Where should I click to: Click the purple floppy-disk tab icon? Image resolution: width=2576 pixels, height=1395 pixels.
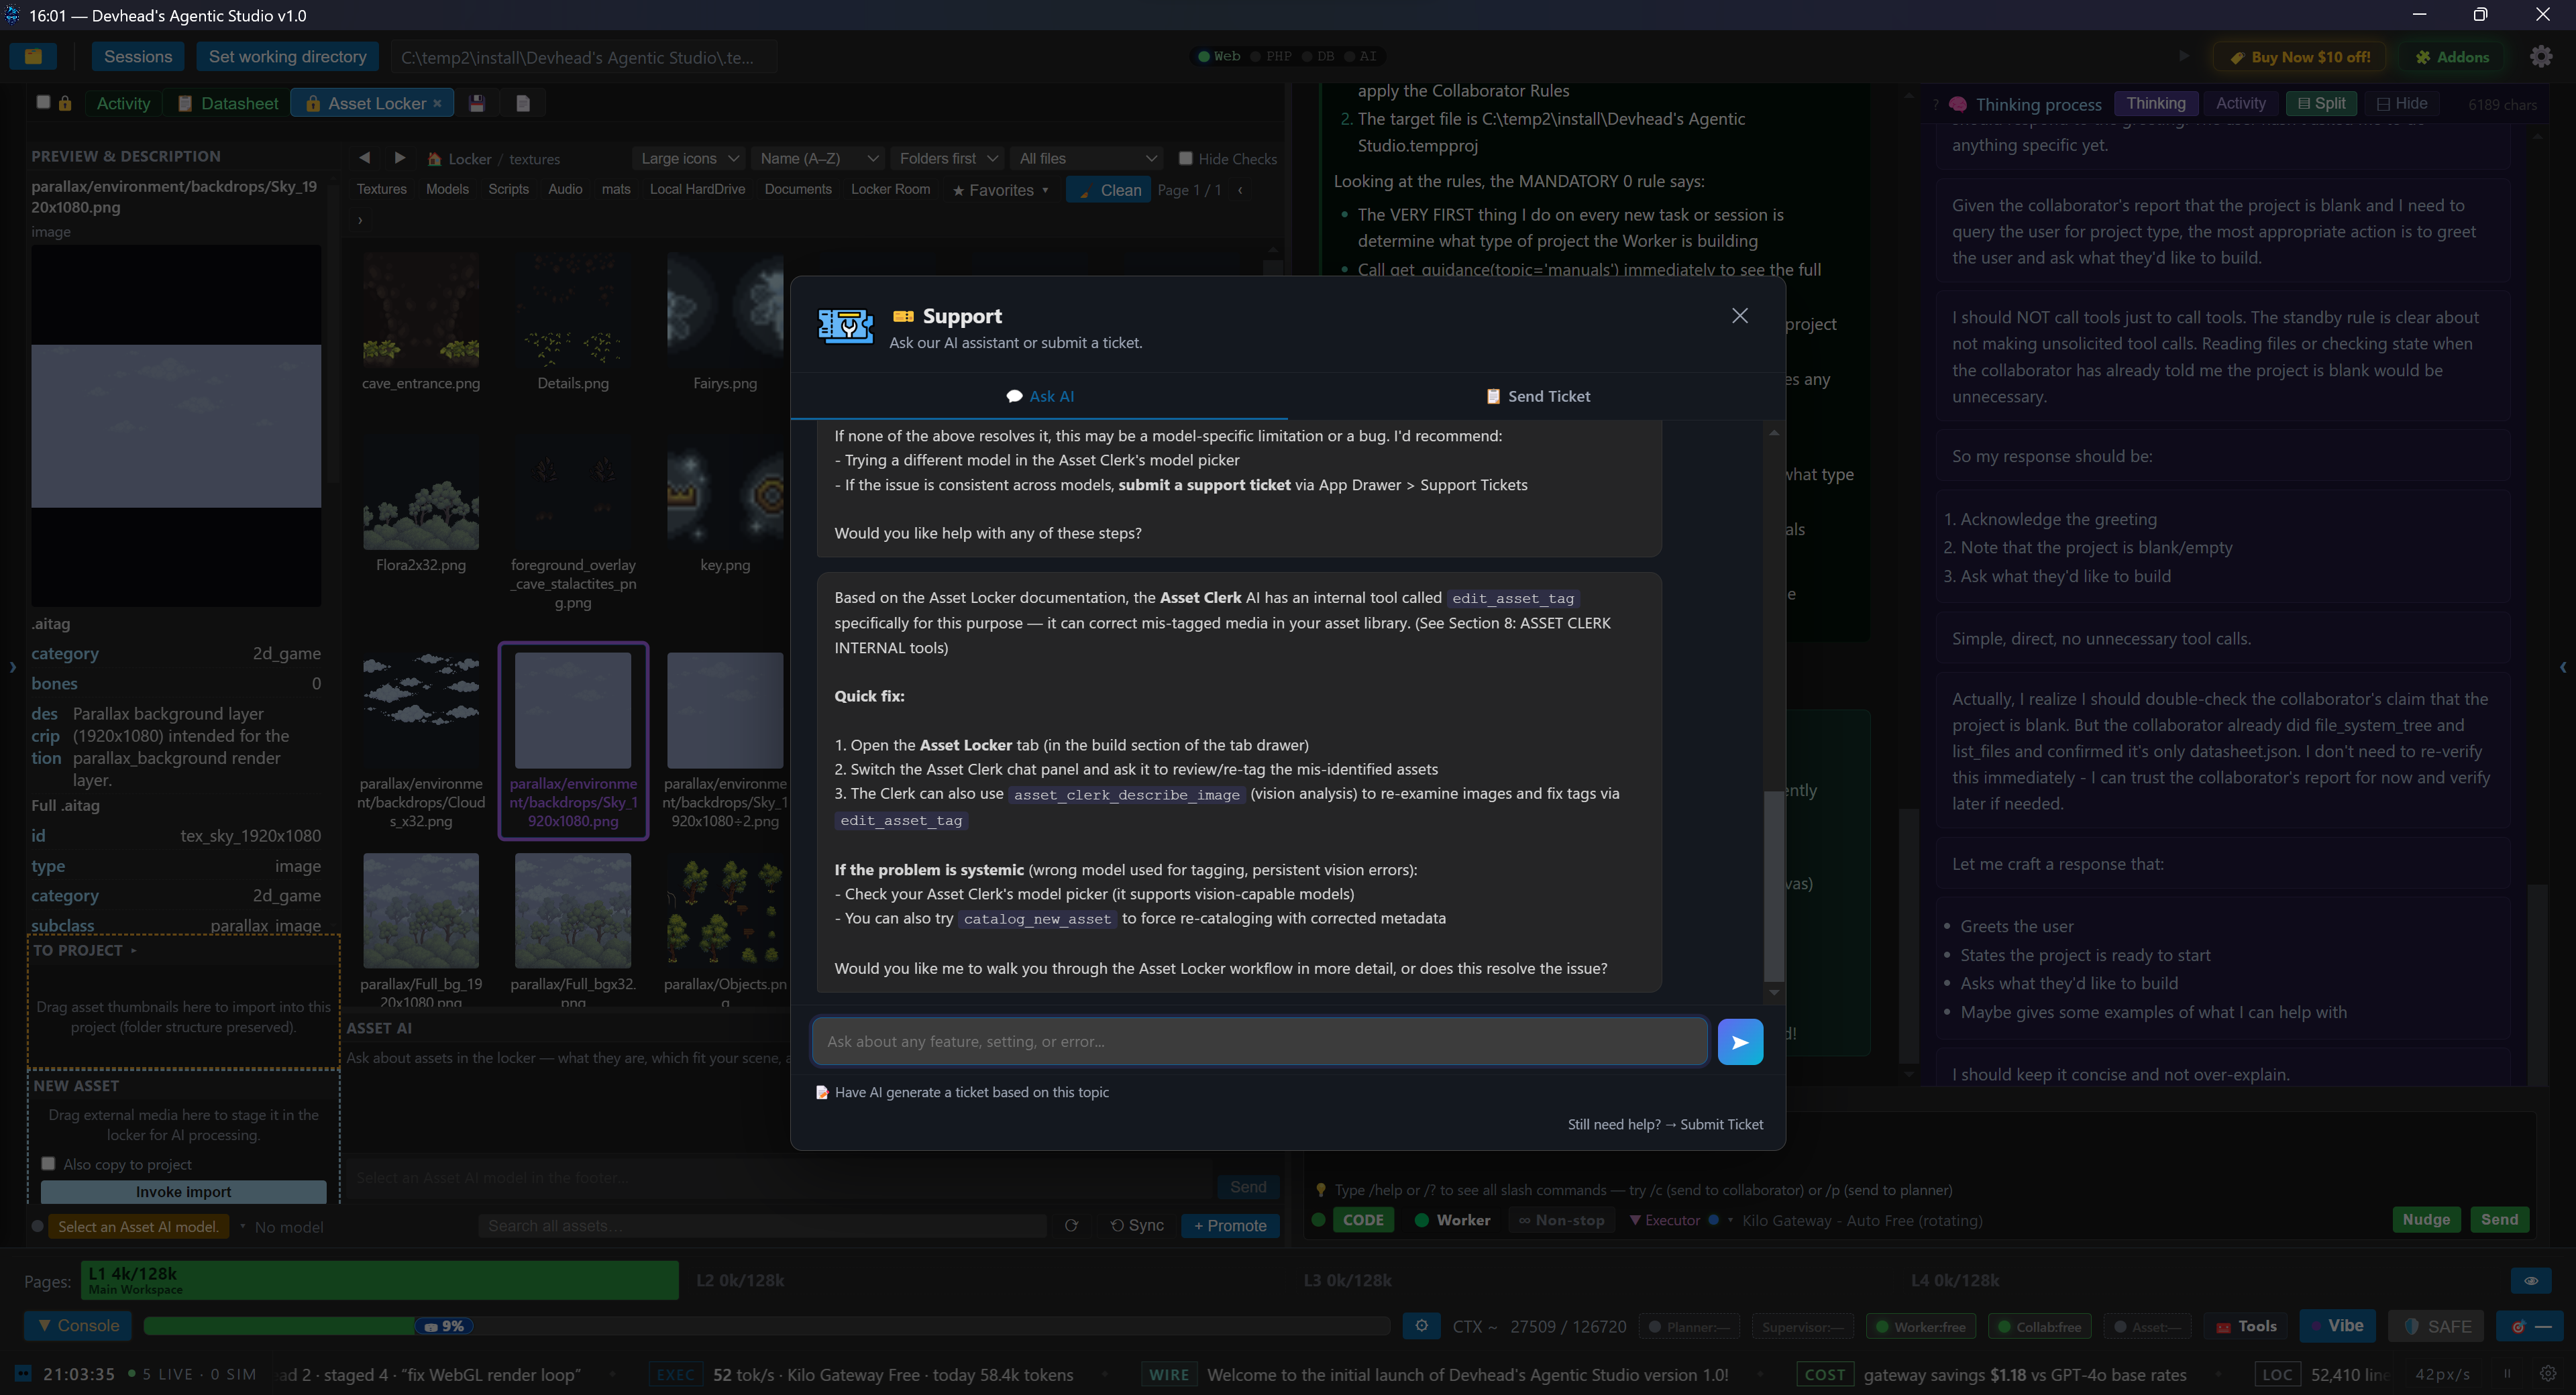tap(477, 103)
